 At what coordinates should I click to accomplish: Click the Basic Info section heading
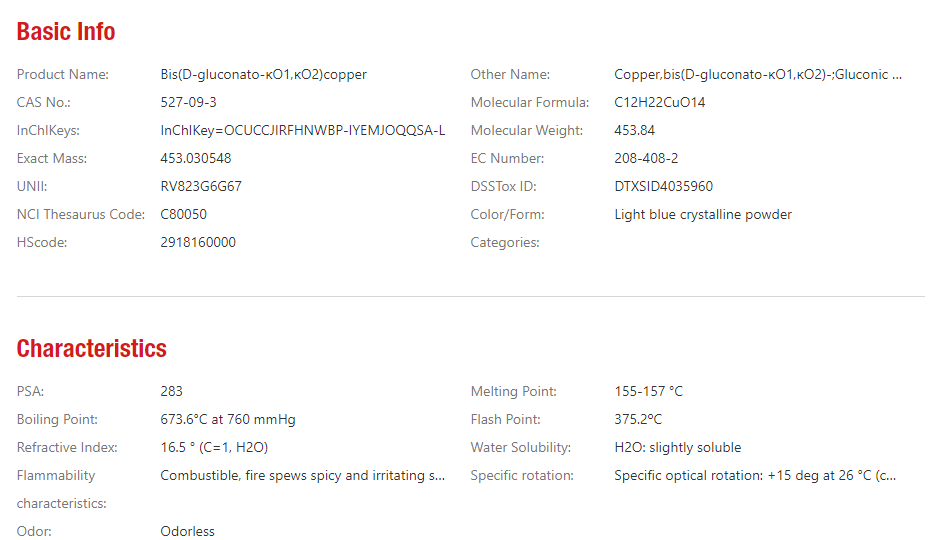tap(65, 31)
